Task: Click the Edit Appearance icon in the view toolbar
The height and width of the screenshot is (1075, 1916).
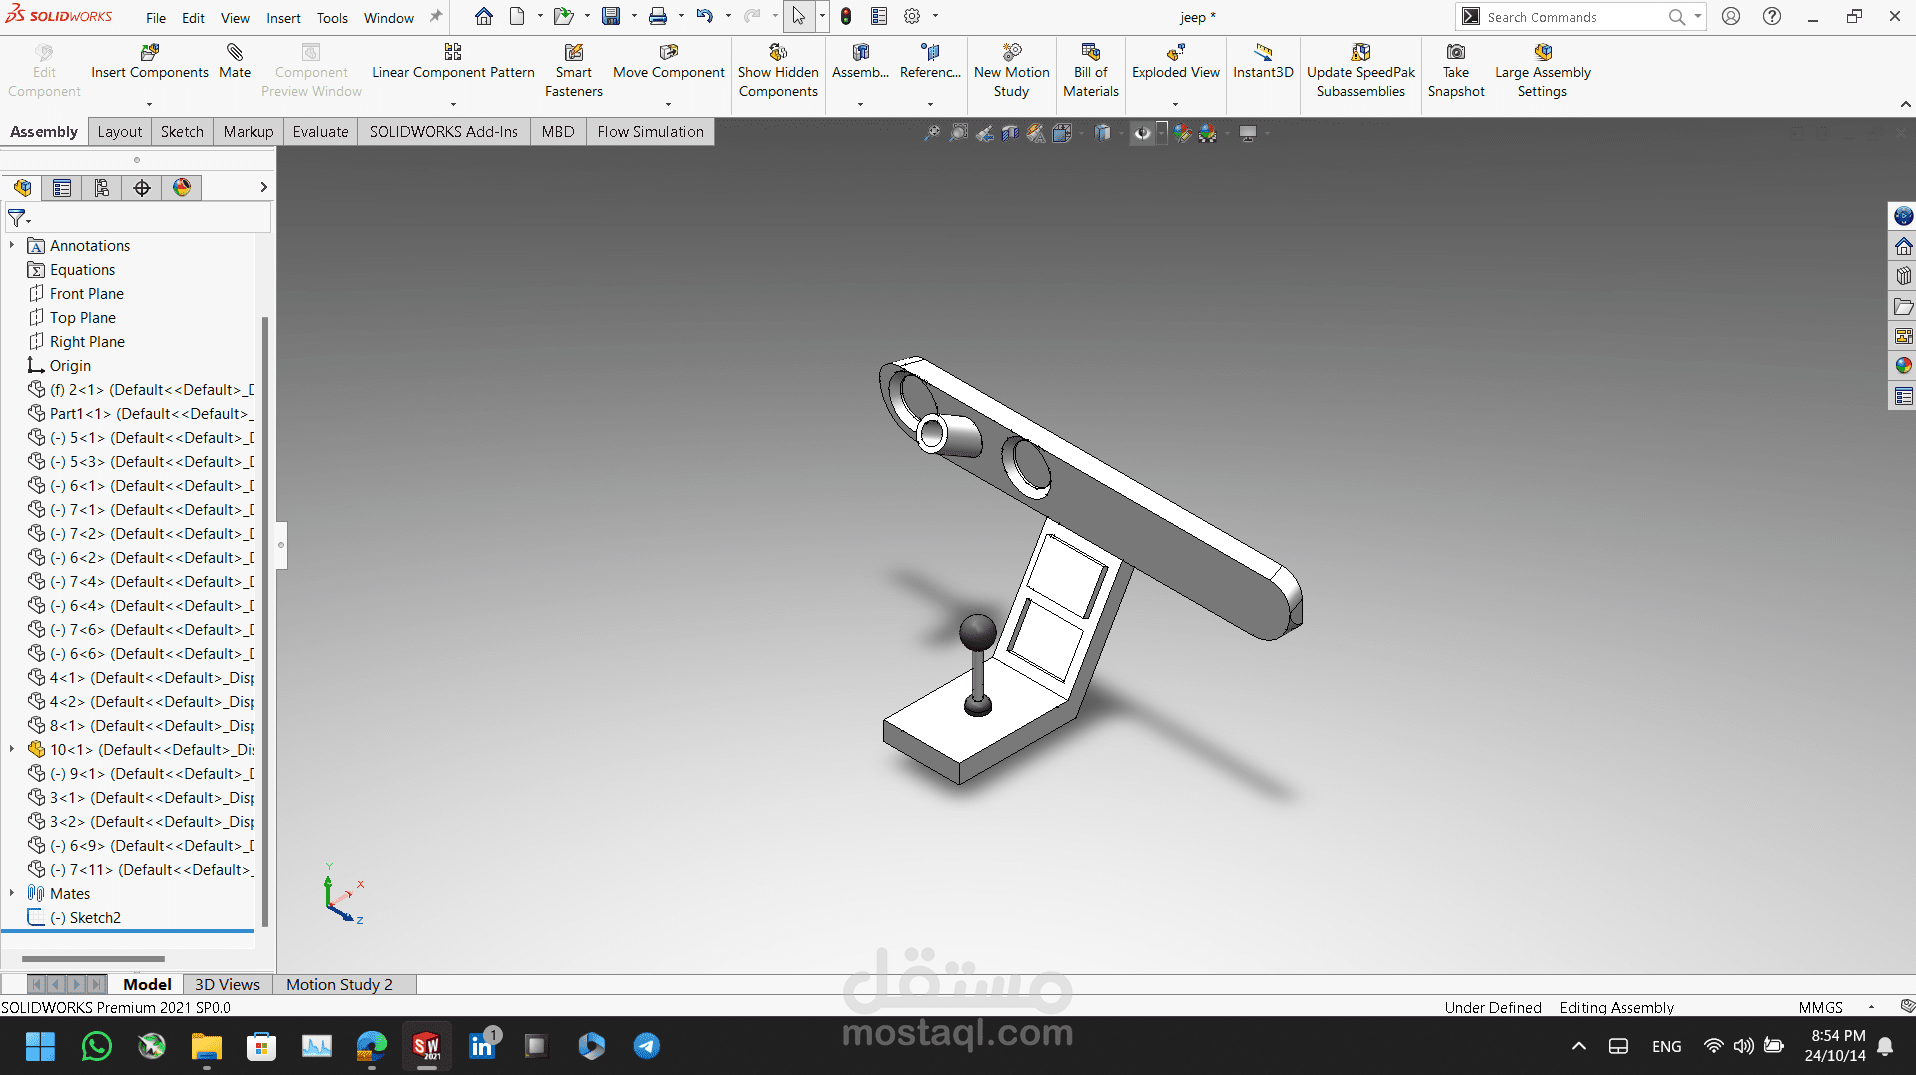Action: pos(1182,133)
